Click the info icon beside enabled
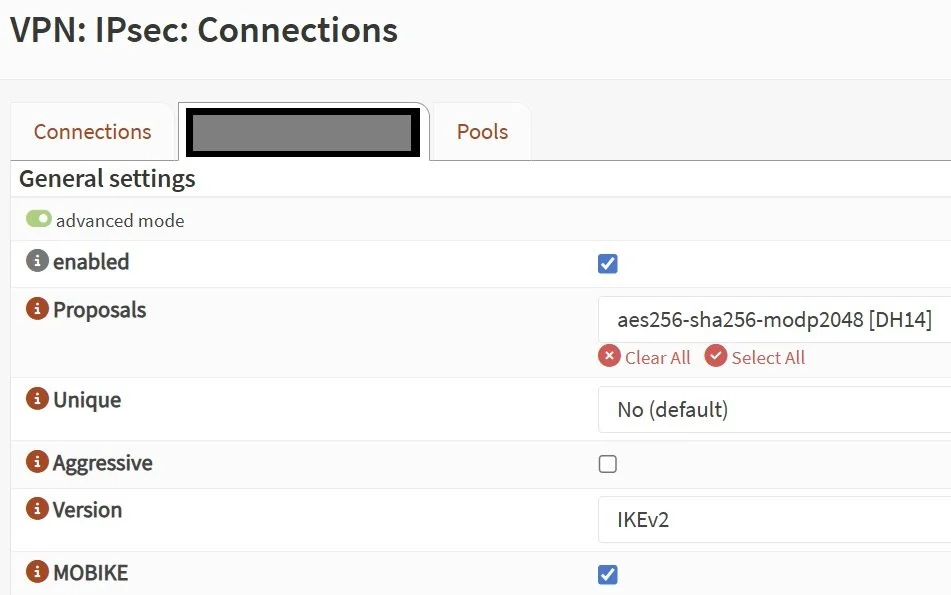 [x=37, y=261]
